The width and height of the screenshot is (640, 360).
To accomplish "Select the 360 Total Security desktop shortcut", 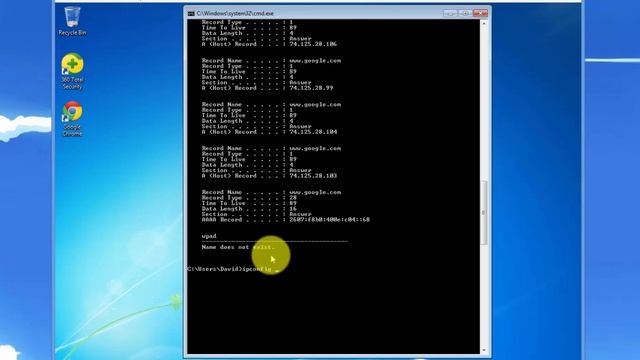I will coord(72,71).
